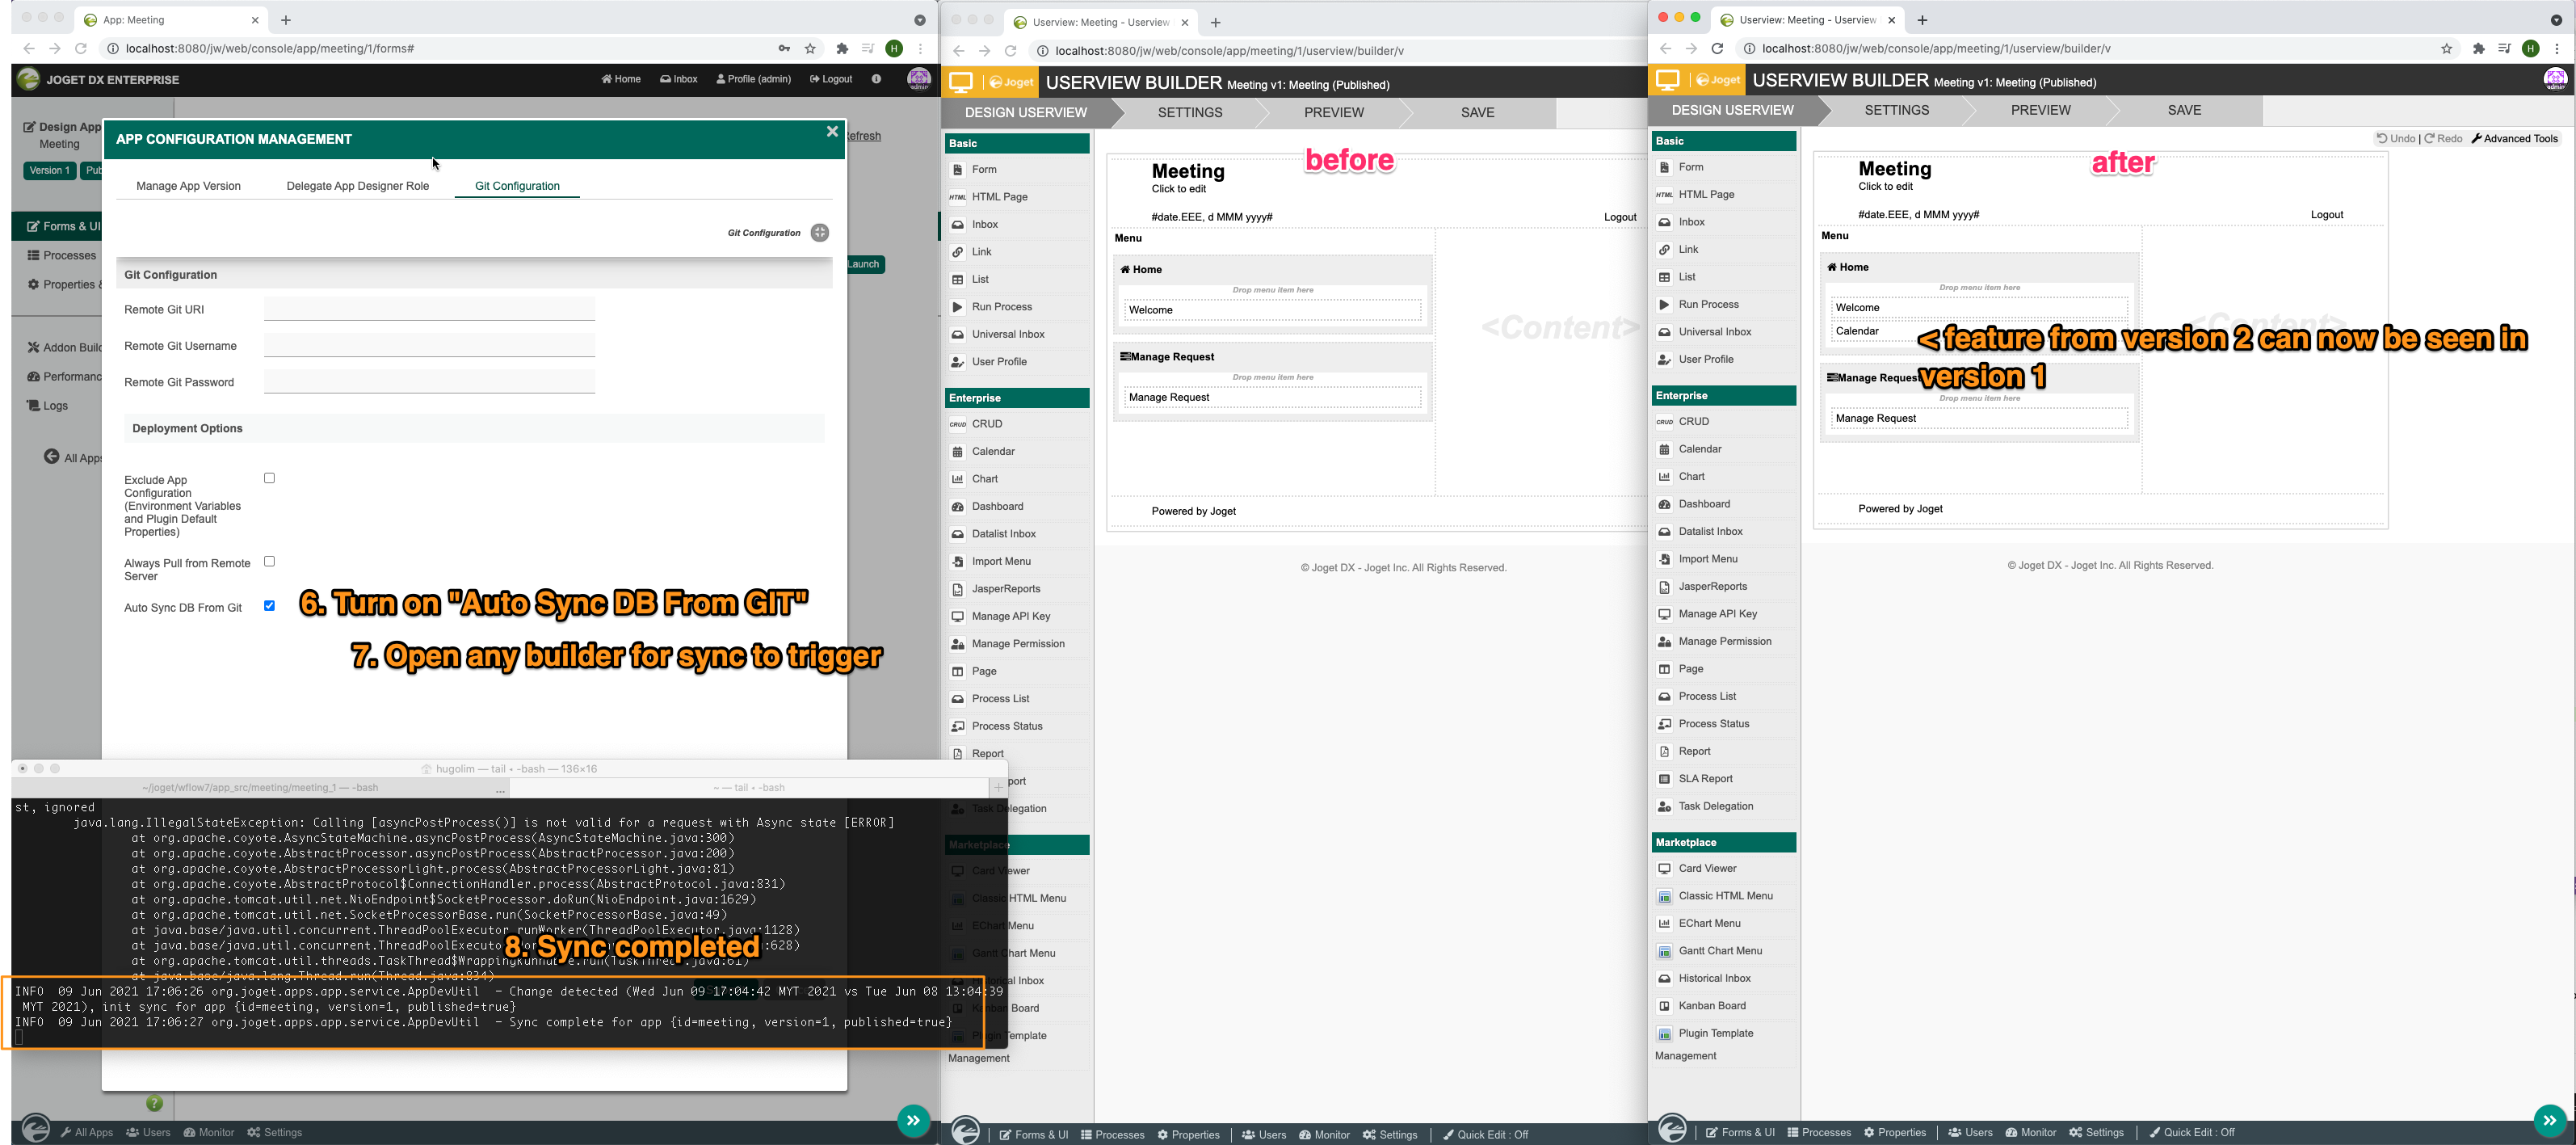Select the Kanban Board menu icon

pyautogui.click(x=1664, y=1006)
